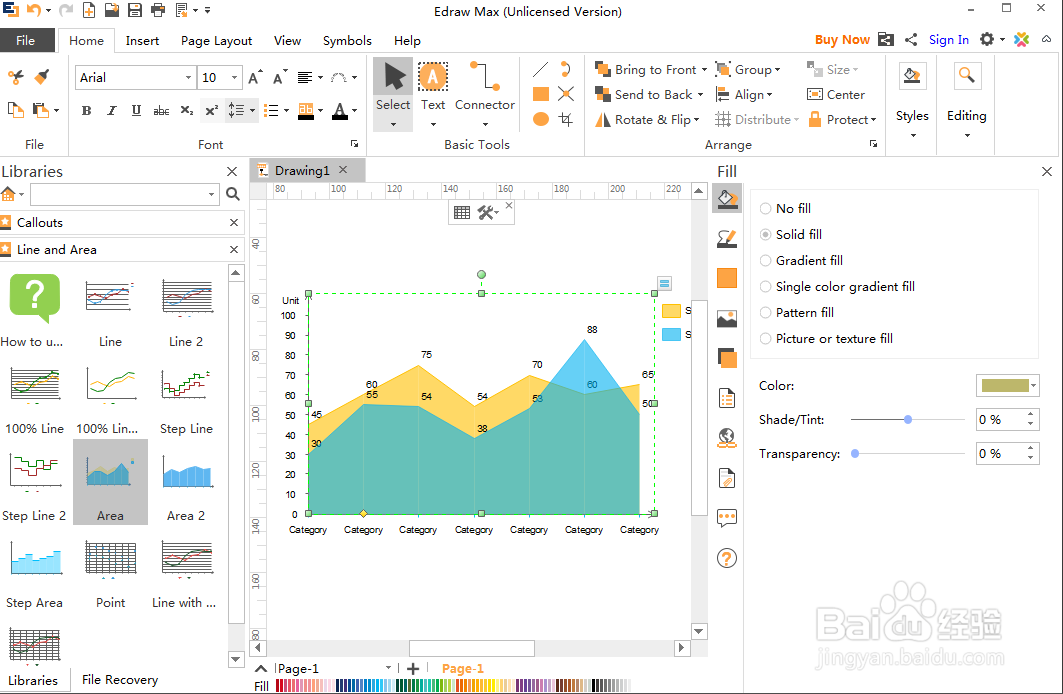Switch to the View tab
Screen dimensions: 1063x694
(287, 41)
